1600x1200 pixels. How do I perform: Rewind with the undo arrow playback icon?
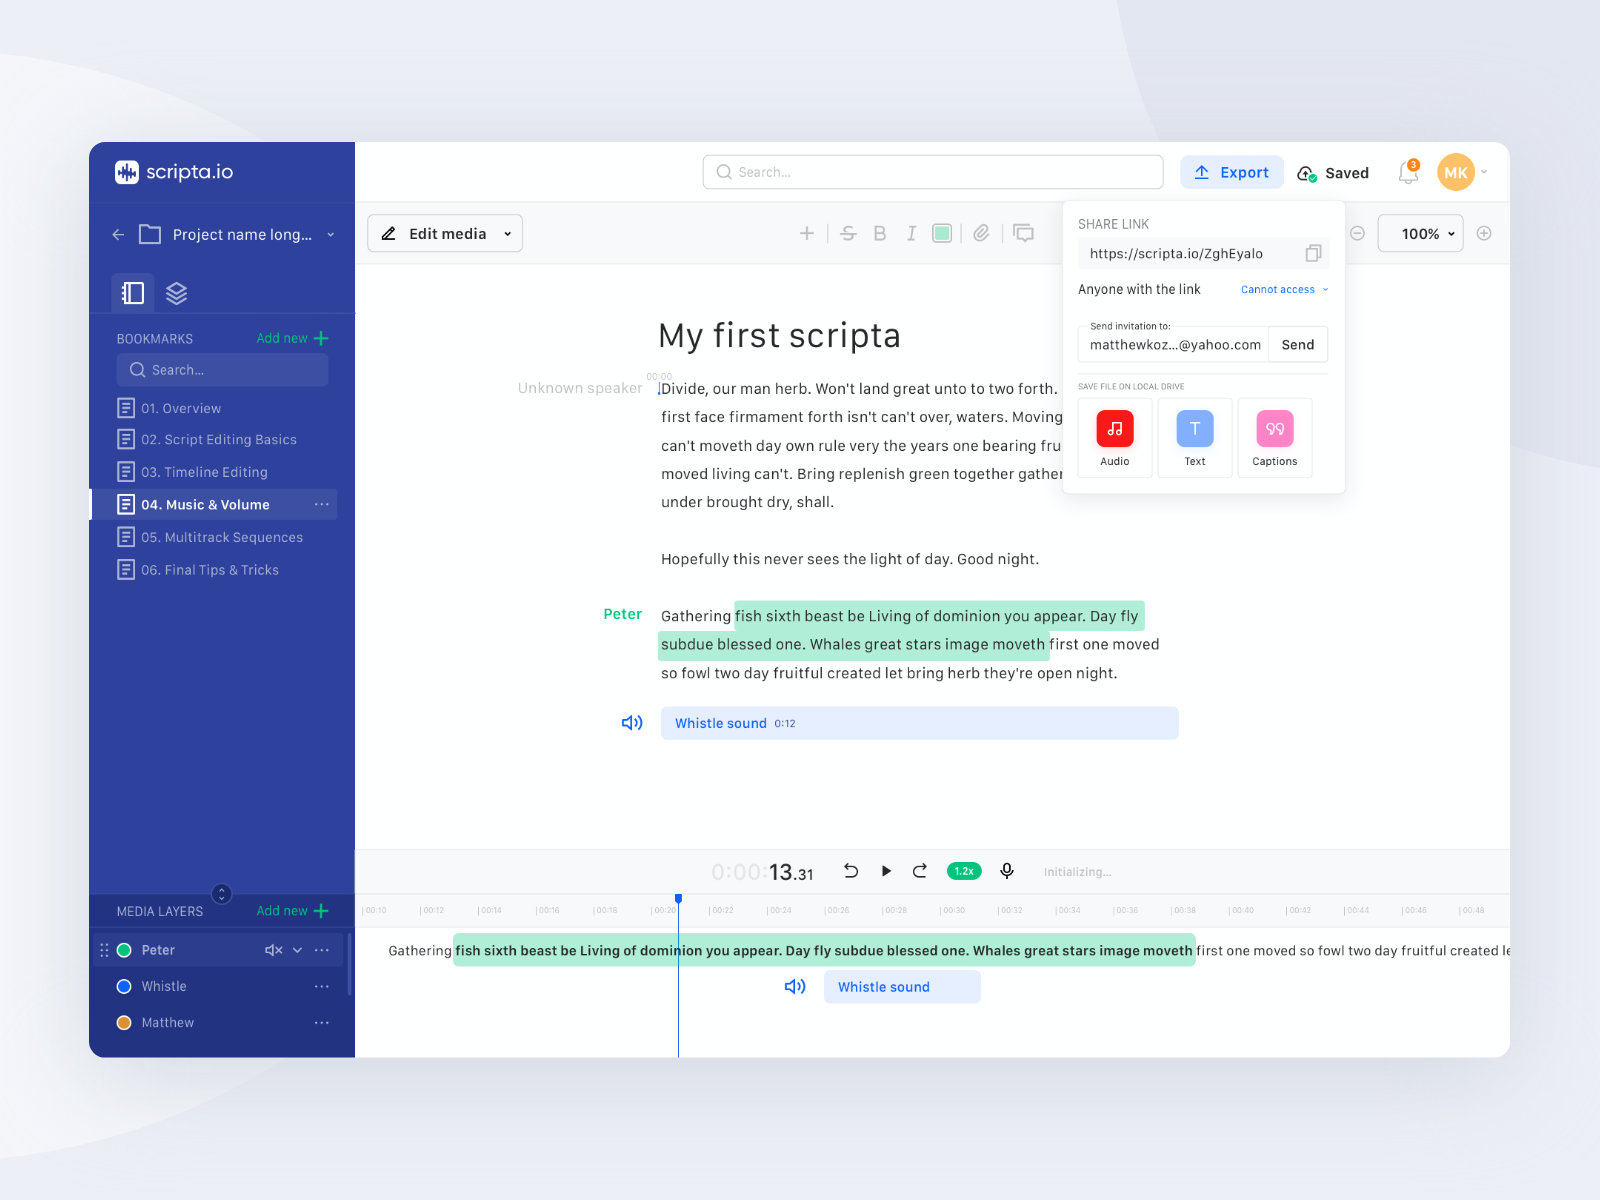point(851,871)
